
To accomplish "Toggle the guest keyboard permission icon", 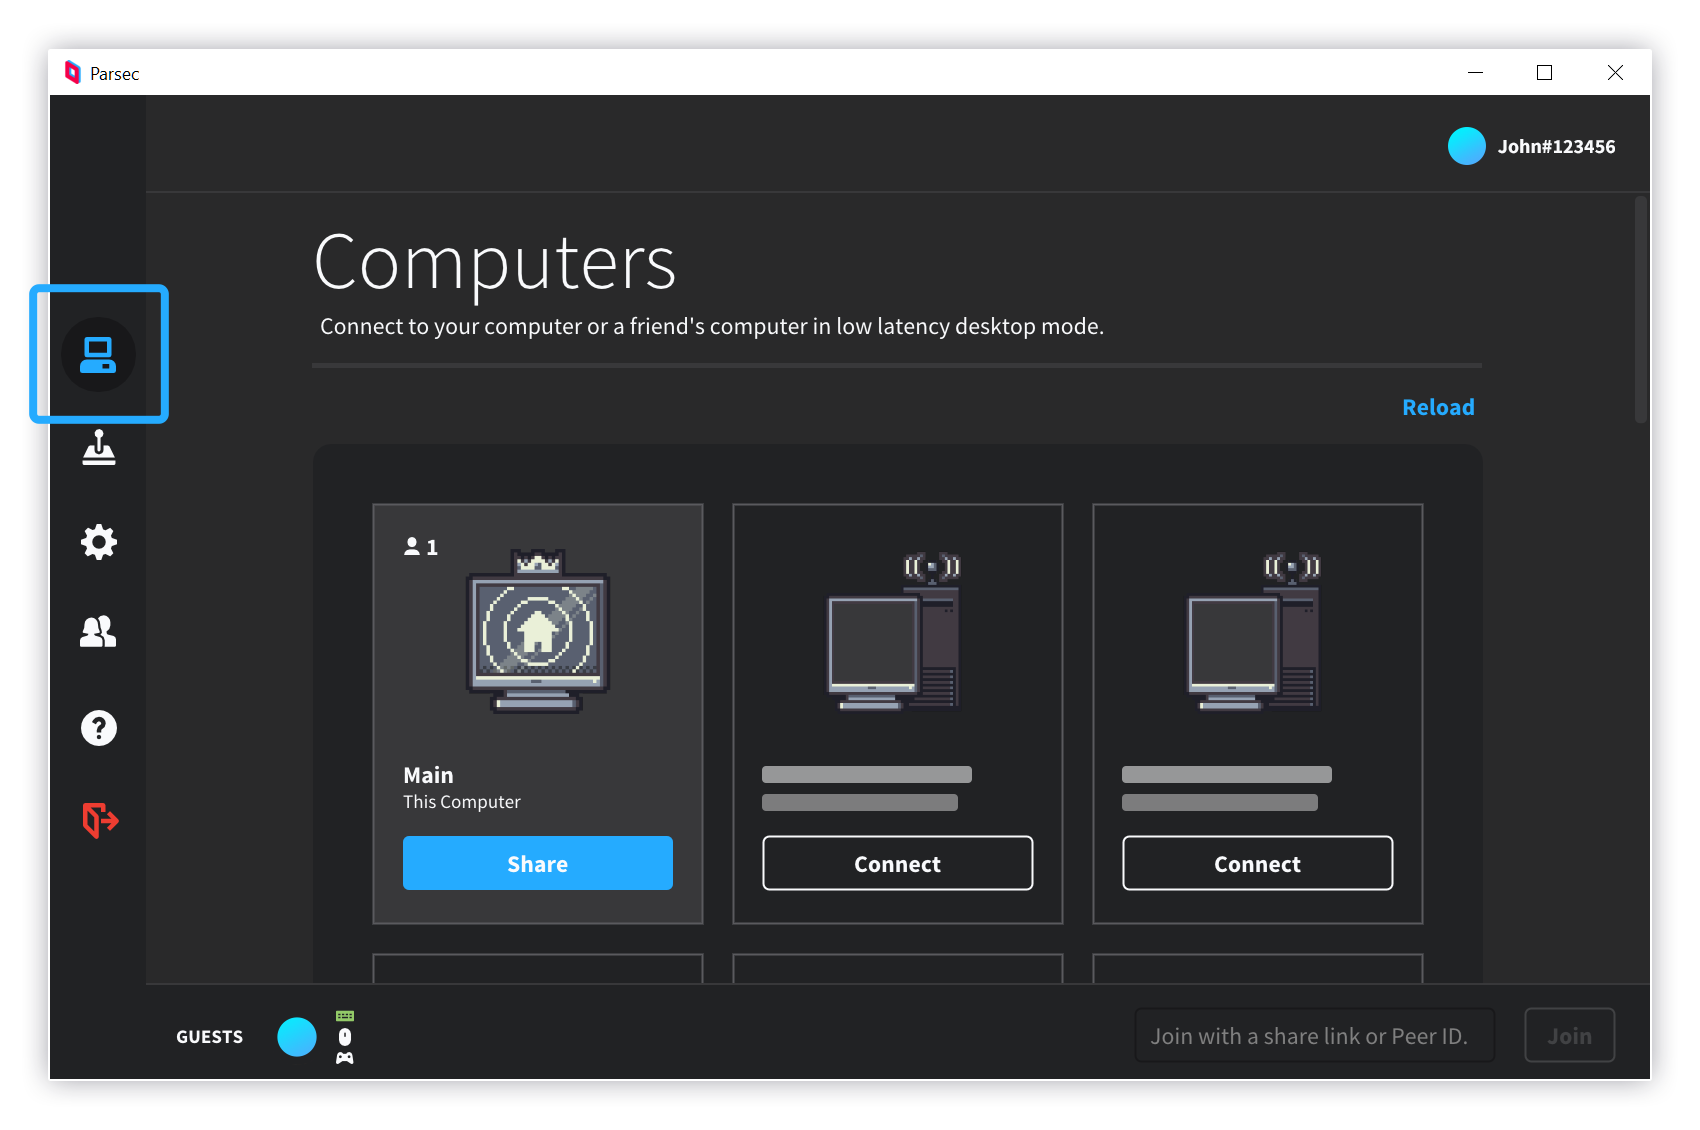I will point(345,1016).
